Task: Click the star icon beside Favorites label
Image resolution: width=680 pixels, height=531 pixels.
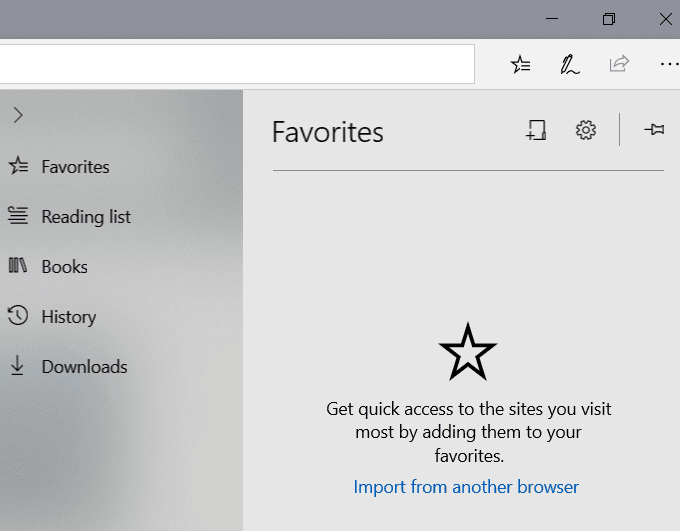Action: [x=18, y=167]
